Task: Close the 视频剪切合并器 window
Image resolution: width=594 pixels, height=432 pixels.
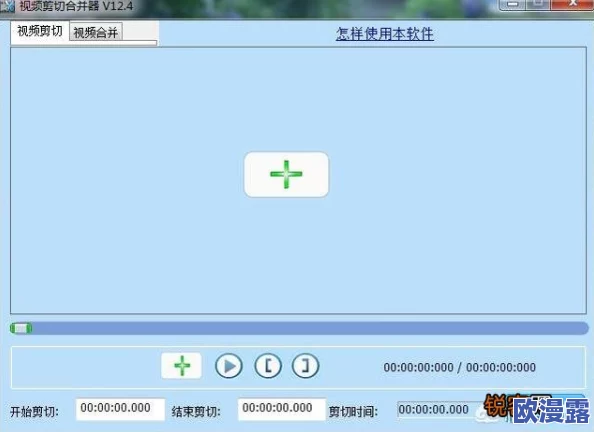Action: 573,4
